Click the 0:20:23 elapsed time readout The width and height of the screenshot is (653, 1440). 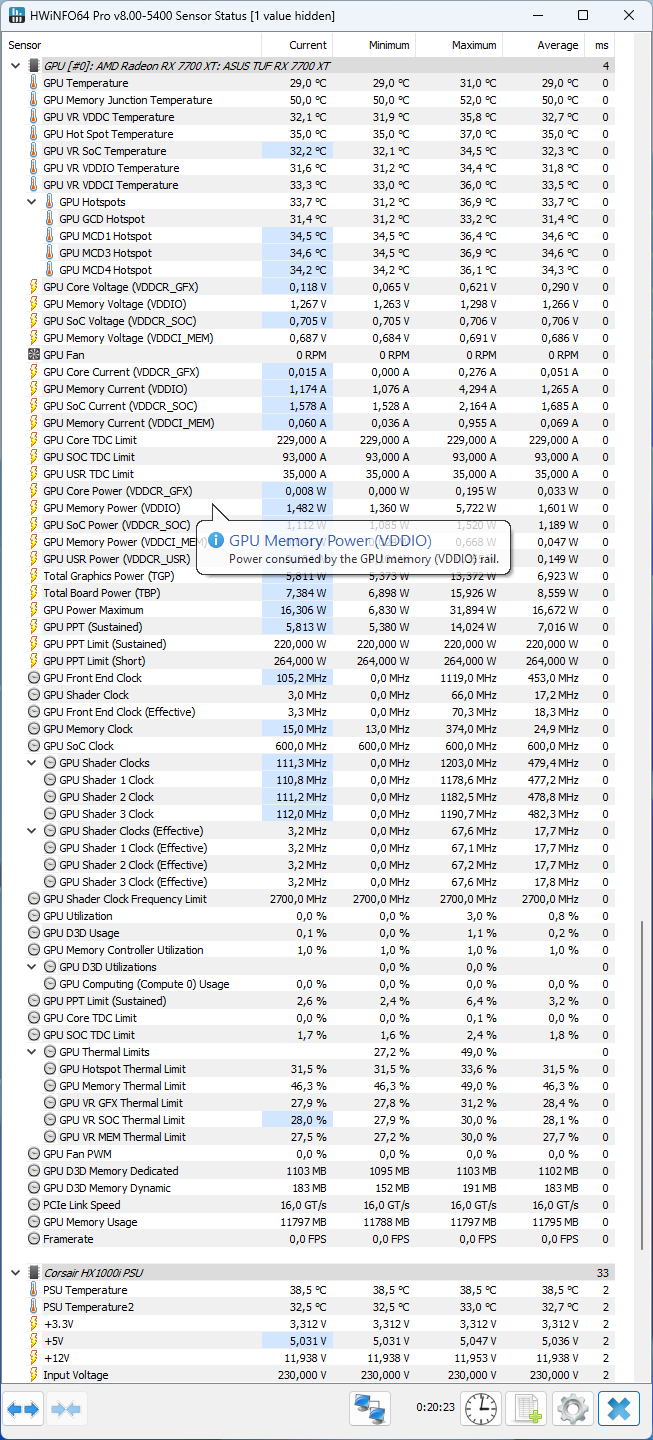pos(435,1407)
